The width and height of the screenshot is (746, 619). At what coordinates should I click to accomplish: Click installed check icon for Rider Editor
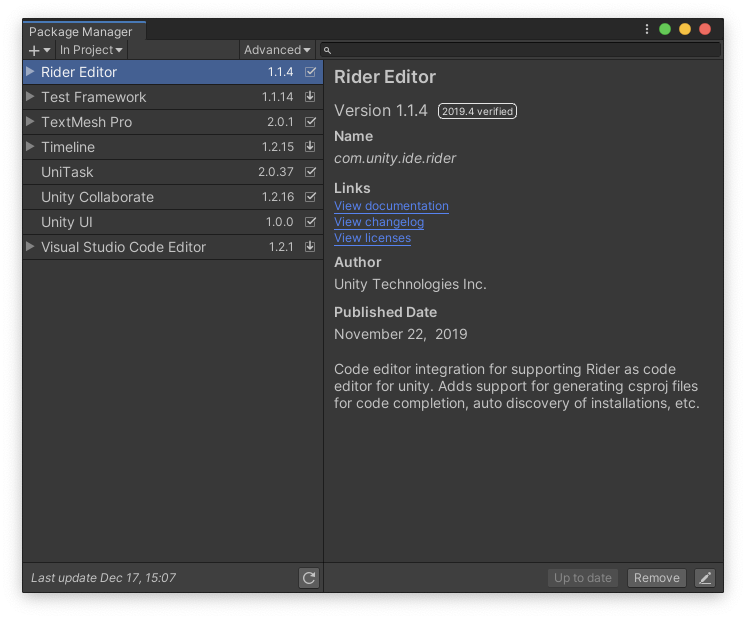pos(310,72)
